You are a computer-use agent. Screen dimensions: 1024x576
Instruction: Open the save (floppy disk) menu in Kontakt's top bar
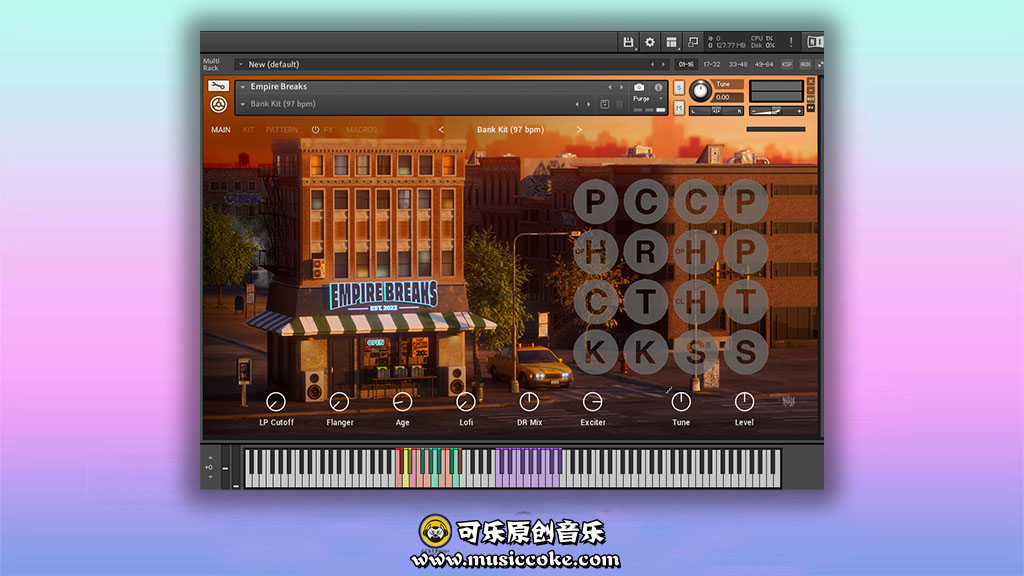pos(628,42)
